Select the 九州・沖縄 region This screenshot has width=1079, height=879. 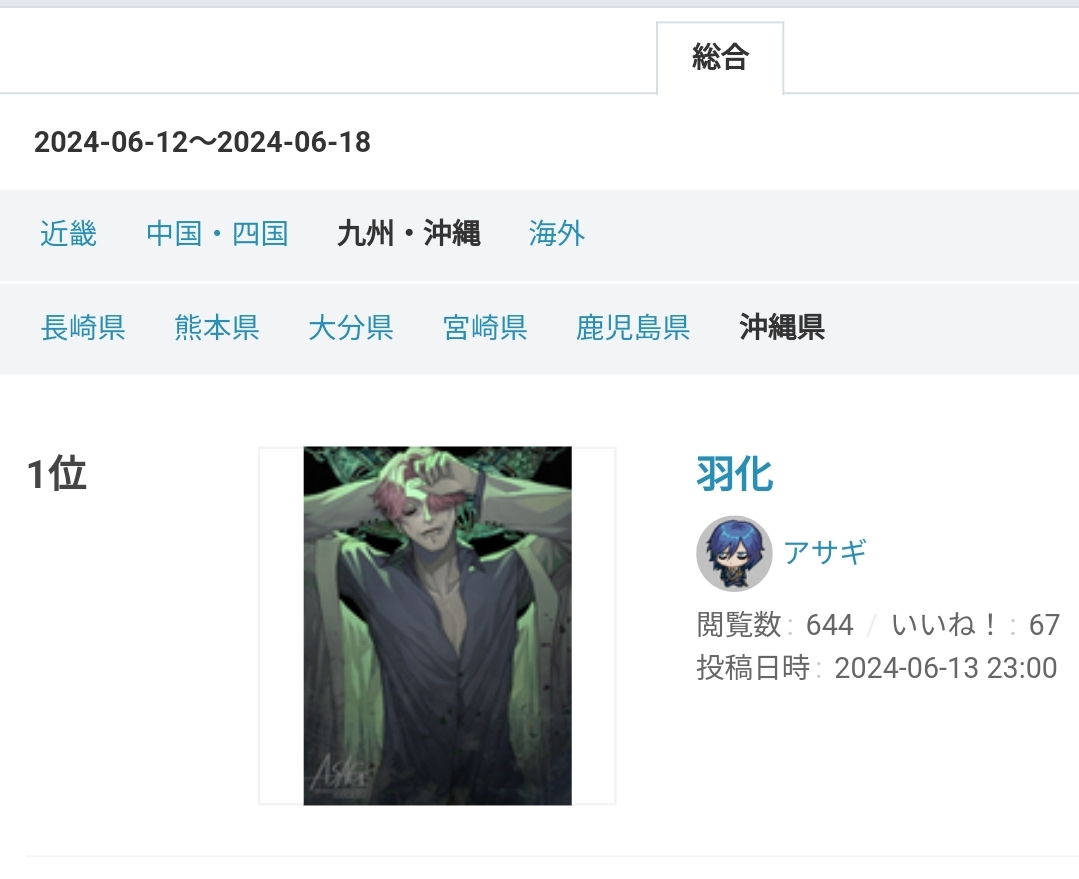click(409, 234)
